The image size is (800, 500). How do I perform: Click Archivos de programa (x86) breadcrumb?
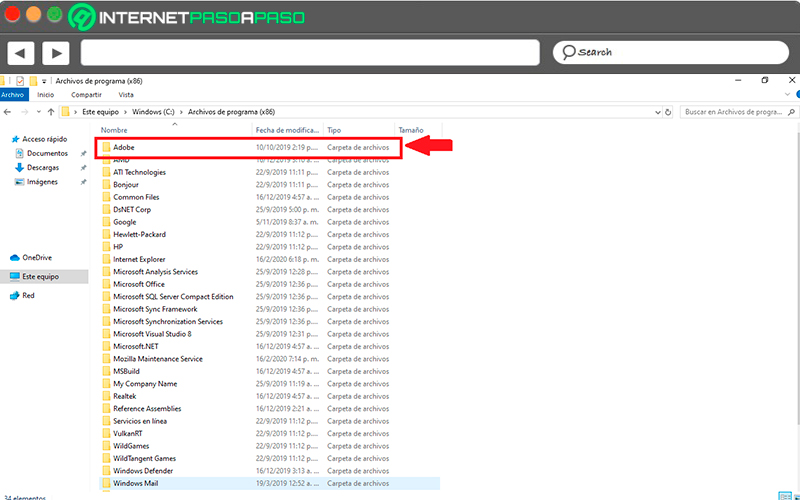231,112
